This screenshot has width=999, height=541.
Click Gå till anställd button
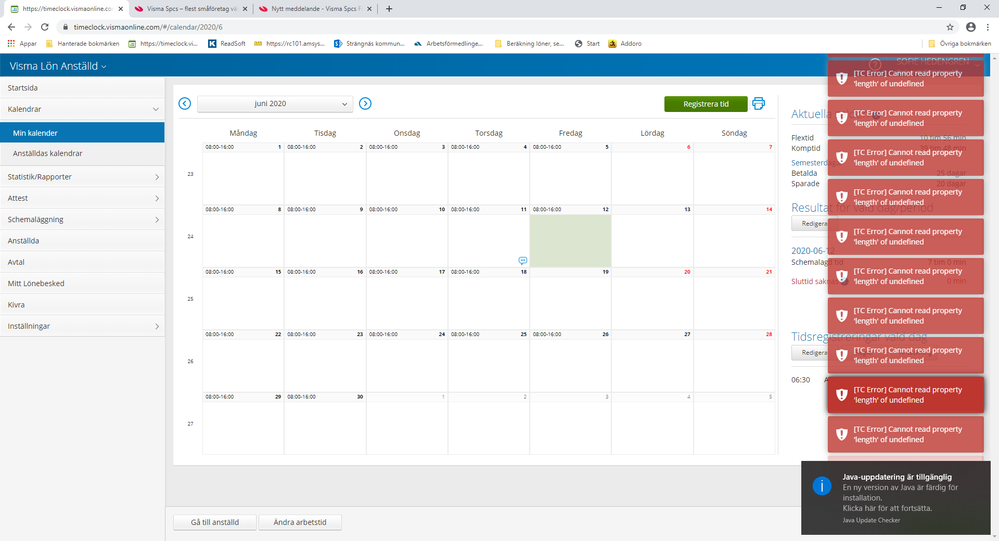click(x=215, y=522)
